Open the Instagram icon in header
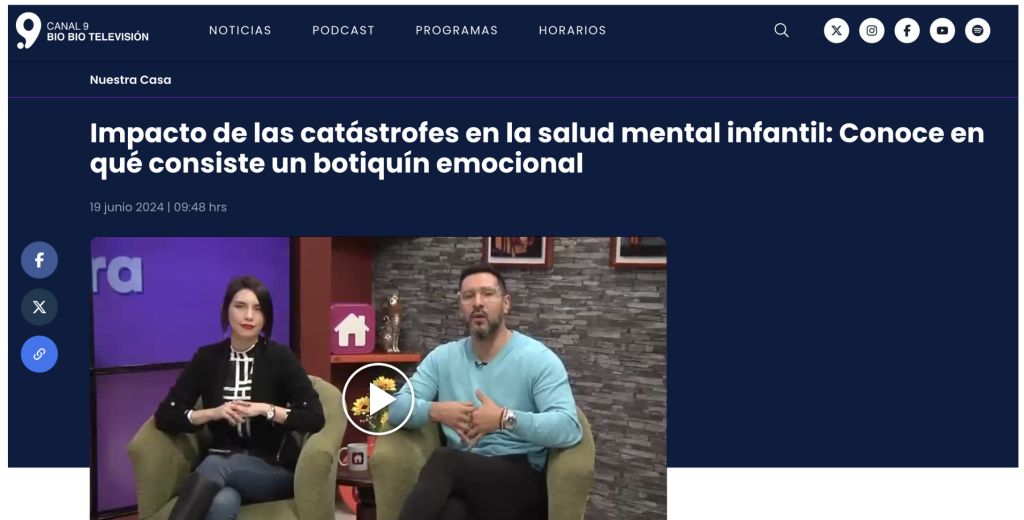The height and width of the screenshot is (520, 1024). tap(871, 31)
